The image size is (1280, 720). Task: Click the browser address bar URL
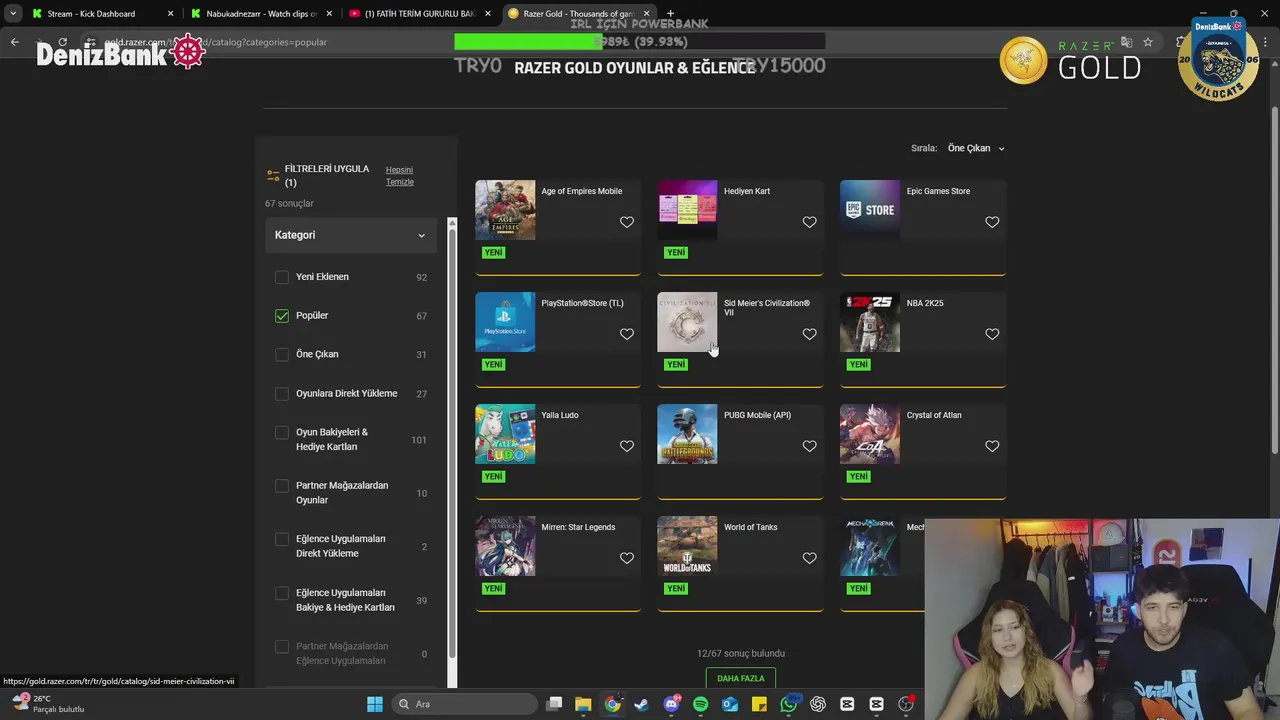pyautogui.click(x=216, y=42)
